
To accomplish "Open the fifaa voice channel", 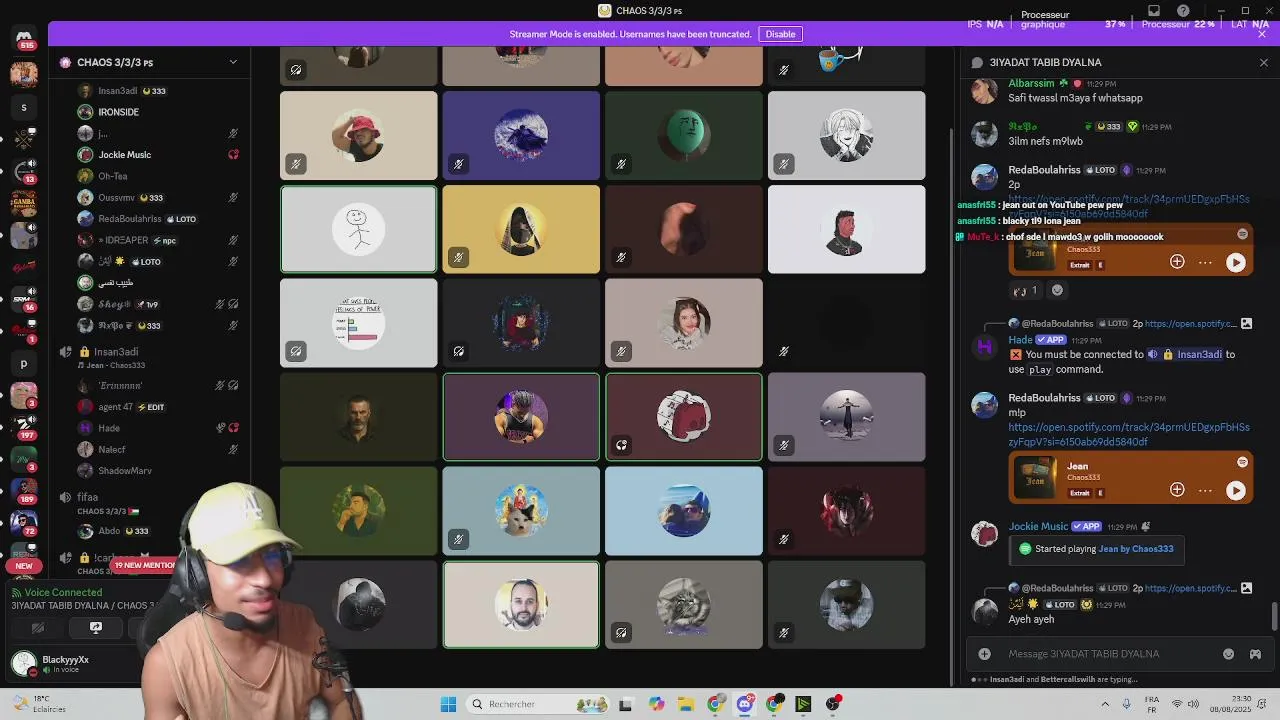I will 88,497.
